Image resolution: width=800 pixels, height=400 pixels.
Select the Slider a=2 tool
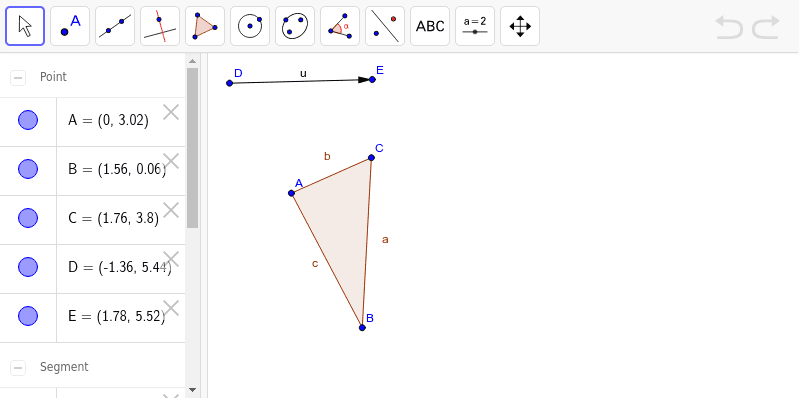tap(475, 26)
